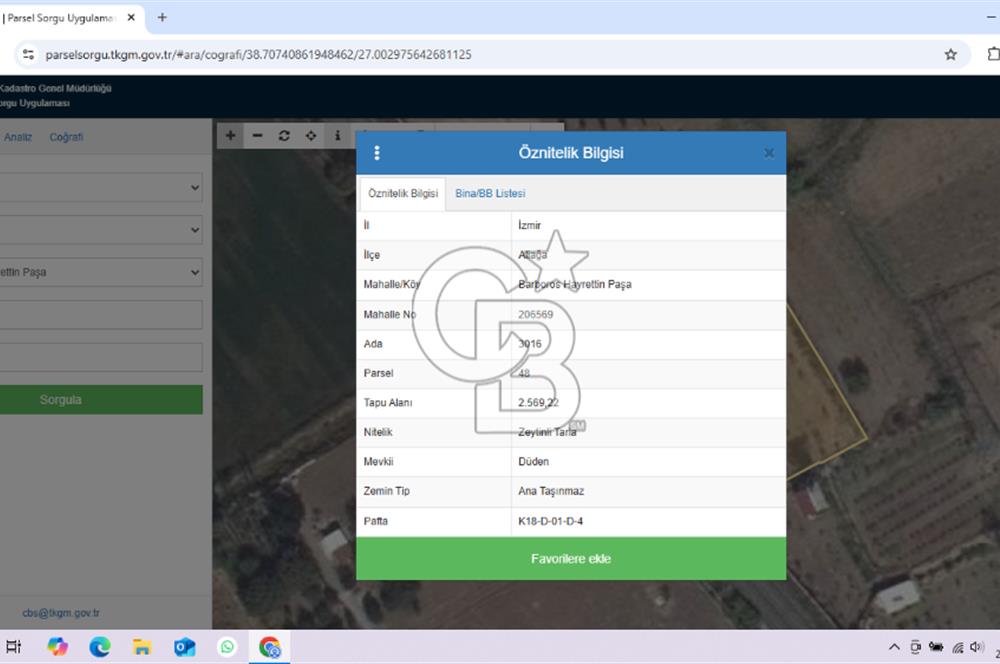Open a new browser tab with plus

[x=162, y=18]
